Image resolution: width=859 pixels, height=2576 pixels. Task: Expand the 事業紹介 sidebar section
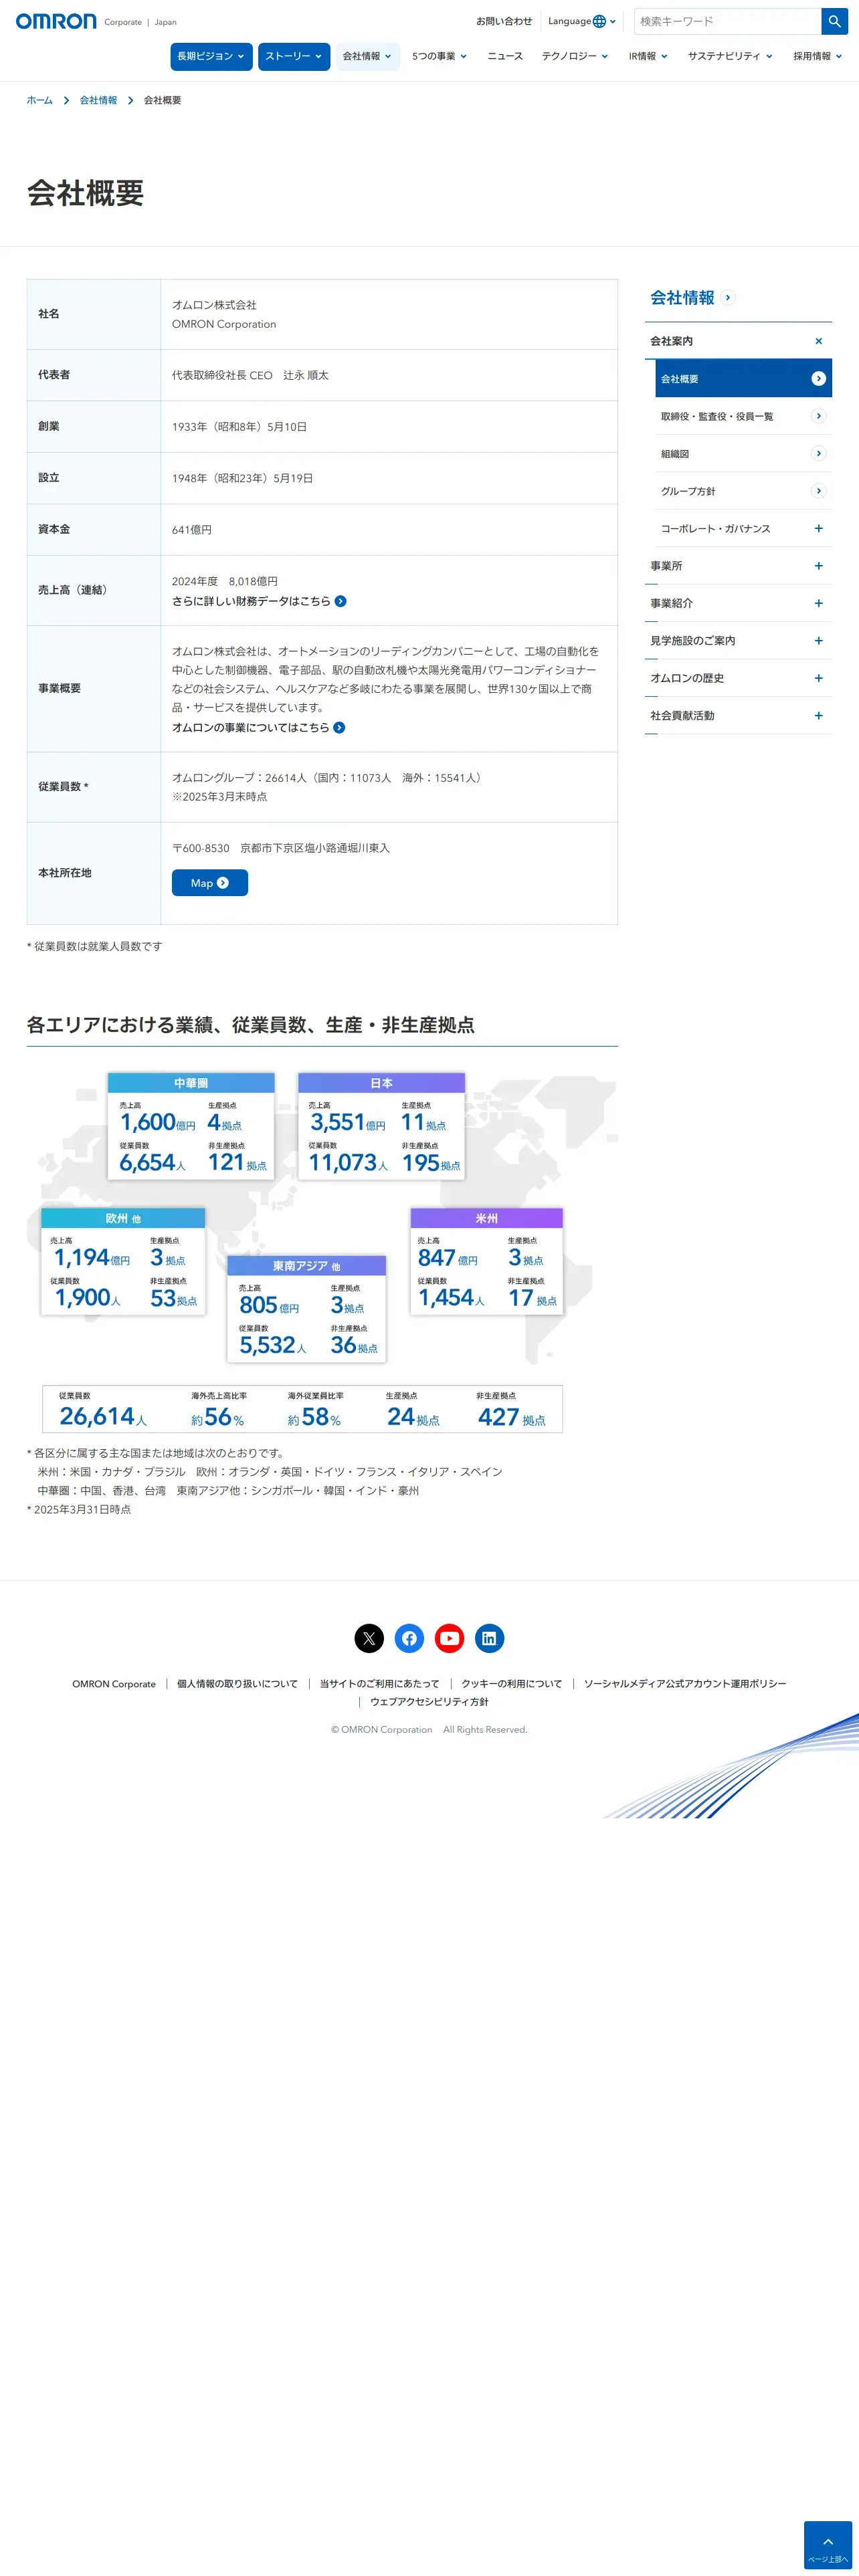pyautogui.click(x=818, y=603)
